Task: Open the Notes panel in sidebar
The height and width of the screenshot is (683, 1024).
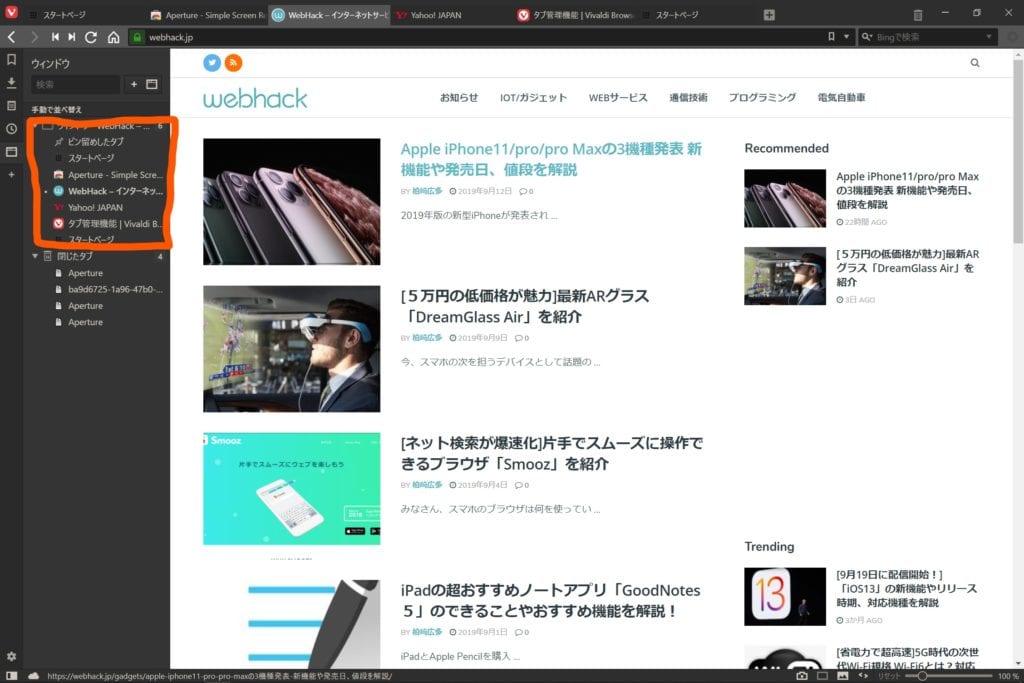Action: [x=11, y=106]
